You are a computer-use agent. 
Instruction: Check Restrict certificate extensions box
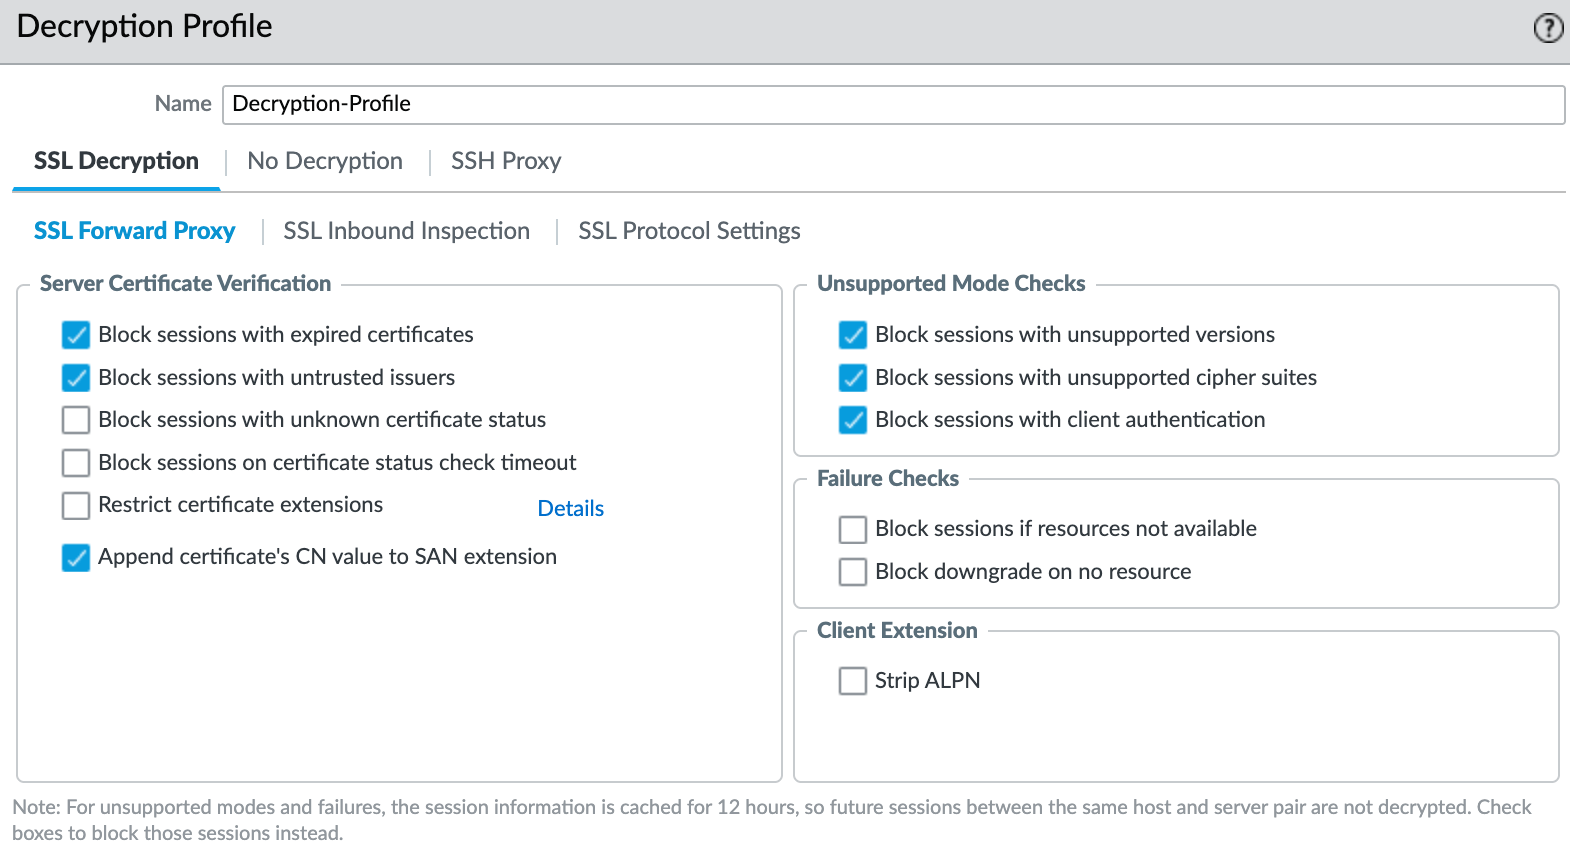pyautogui.click(x=76, y=506)
